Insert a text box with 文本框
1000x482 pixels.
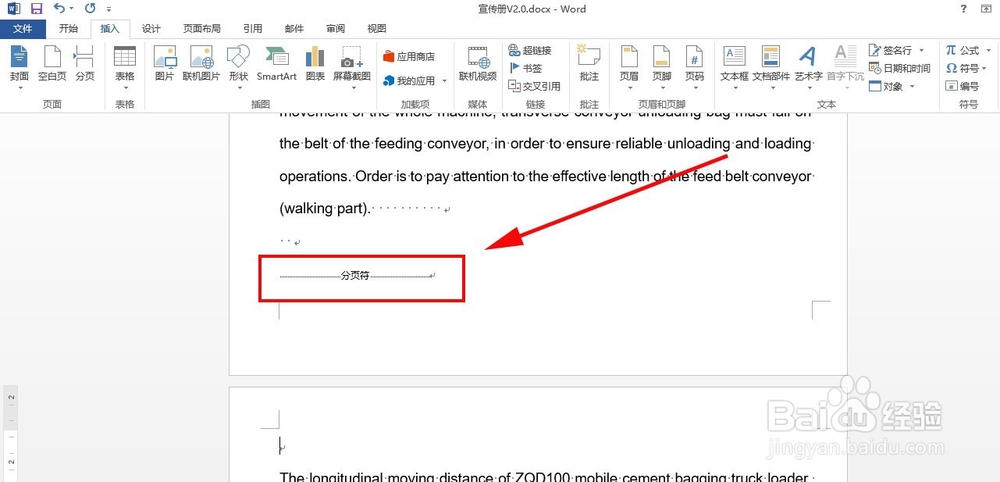point(735,67)
